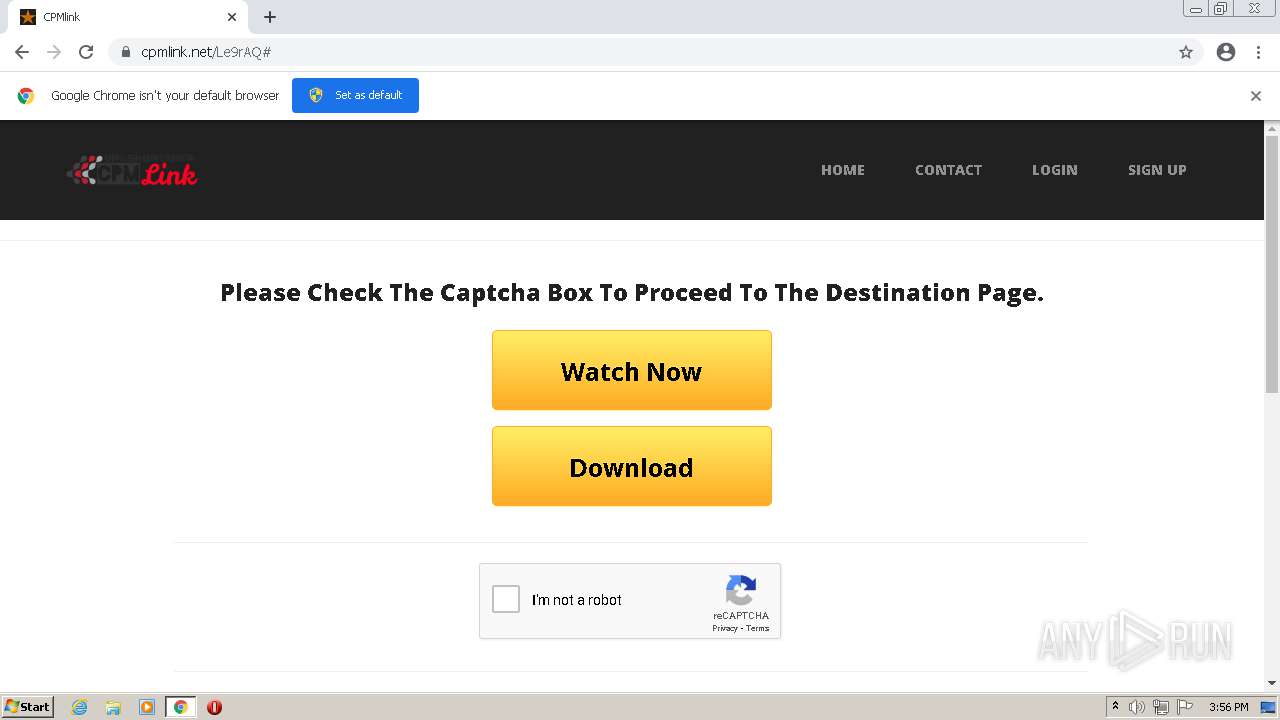Dismiss the default browser infobar
This screenshot has width=1280, height=720.
pos(1256,96)
